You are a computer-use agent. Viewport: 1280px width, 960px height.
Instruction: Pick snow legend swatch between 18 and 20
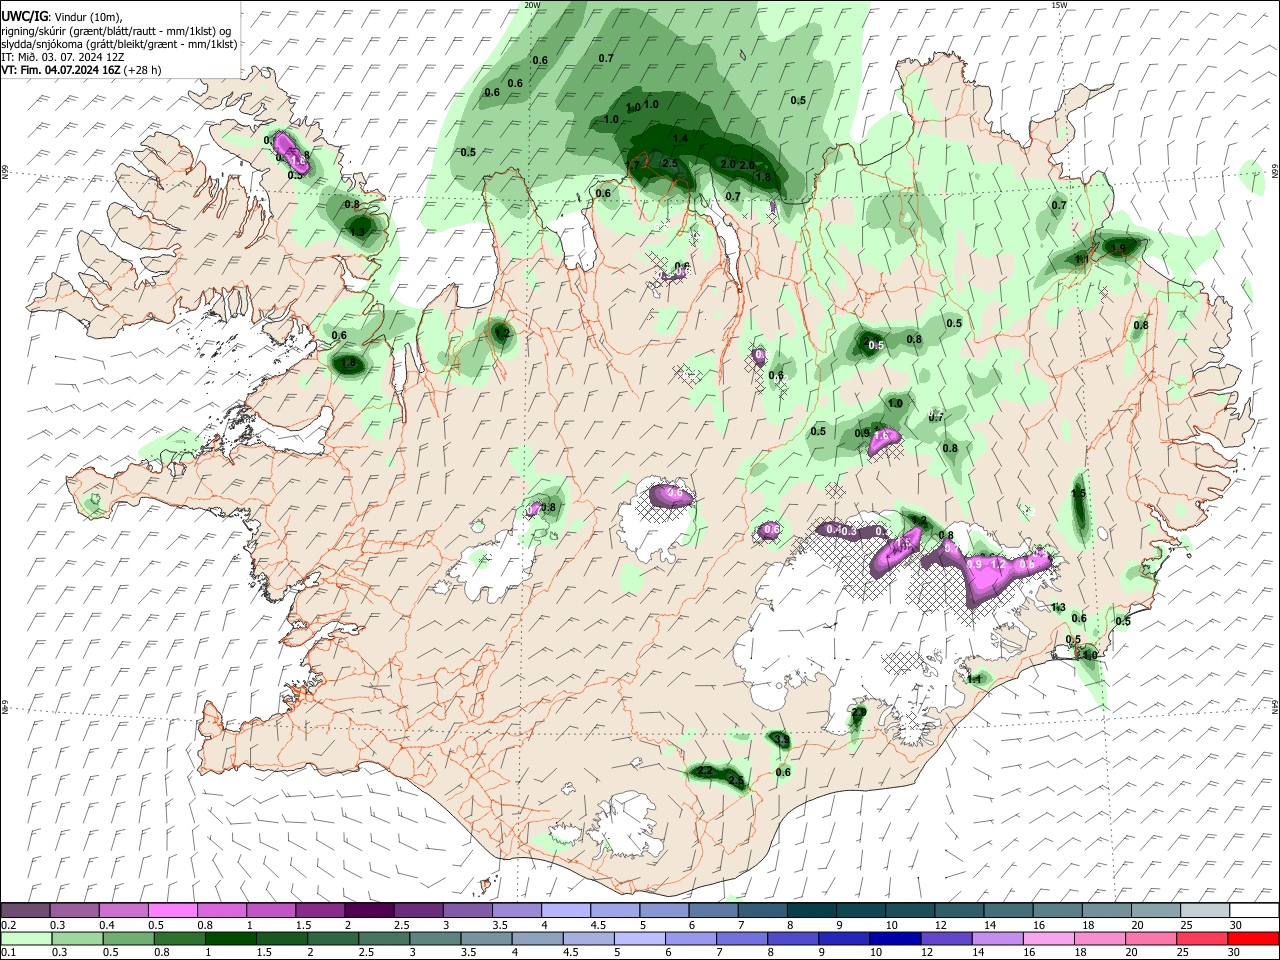(1107, 910)
